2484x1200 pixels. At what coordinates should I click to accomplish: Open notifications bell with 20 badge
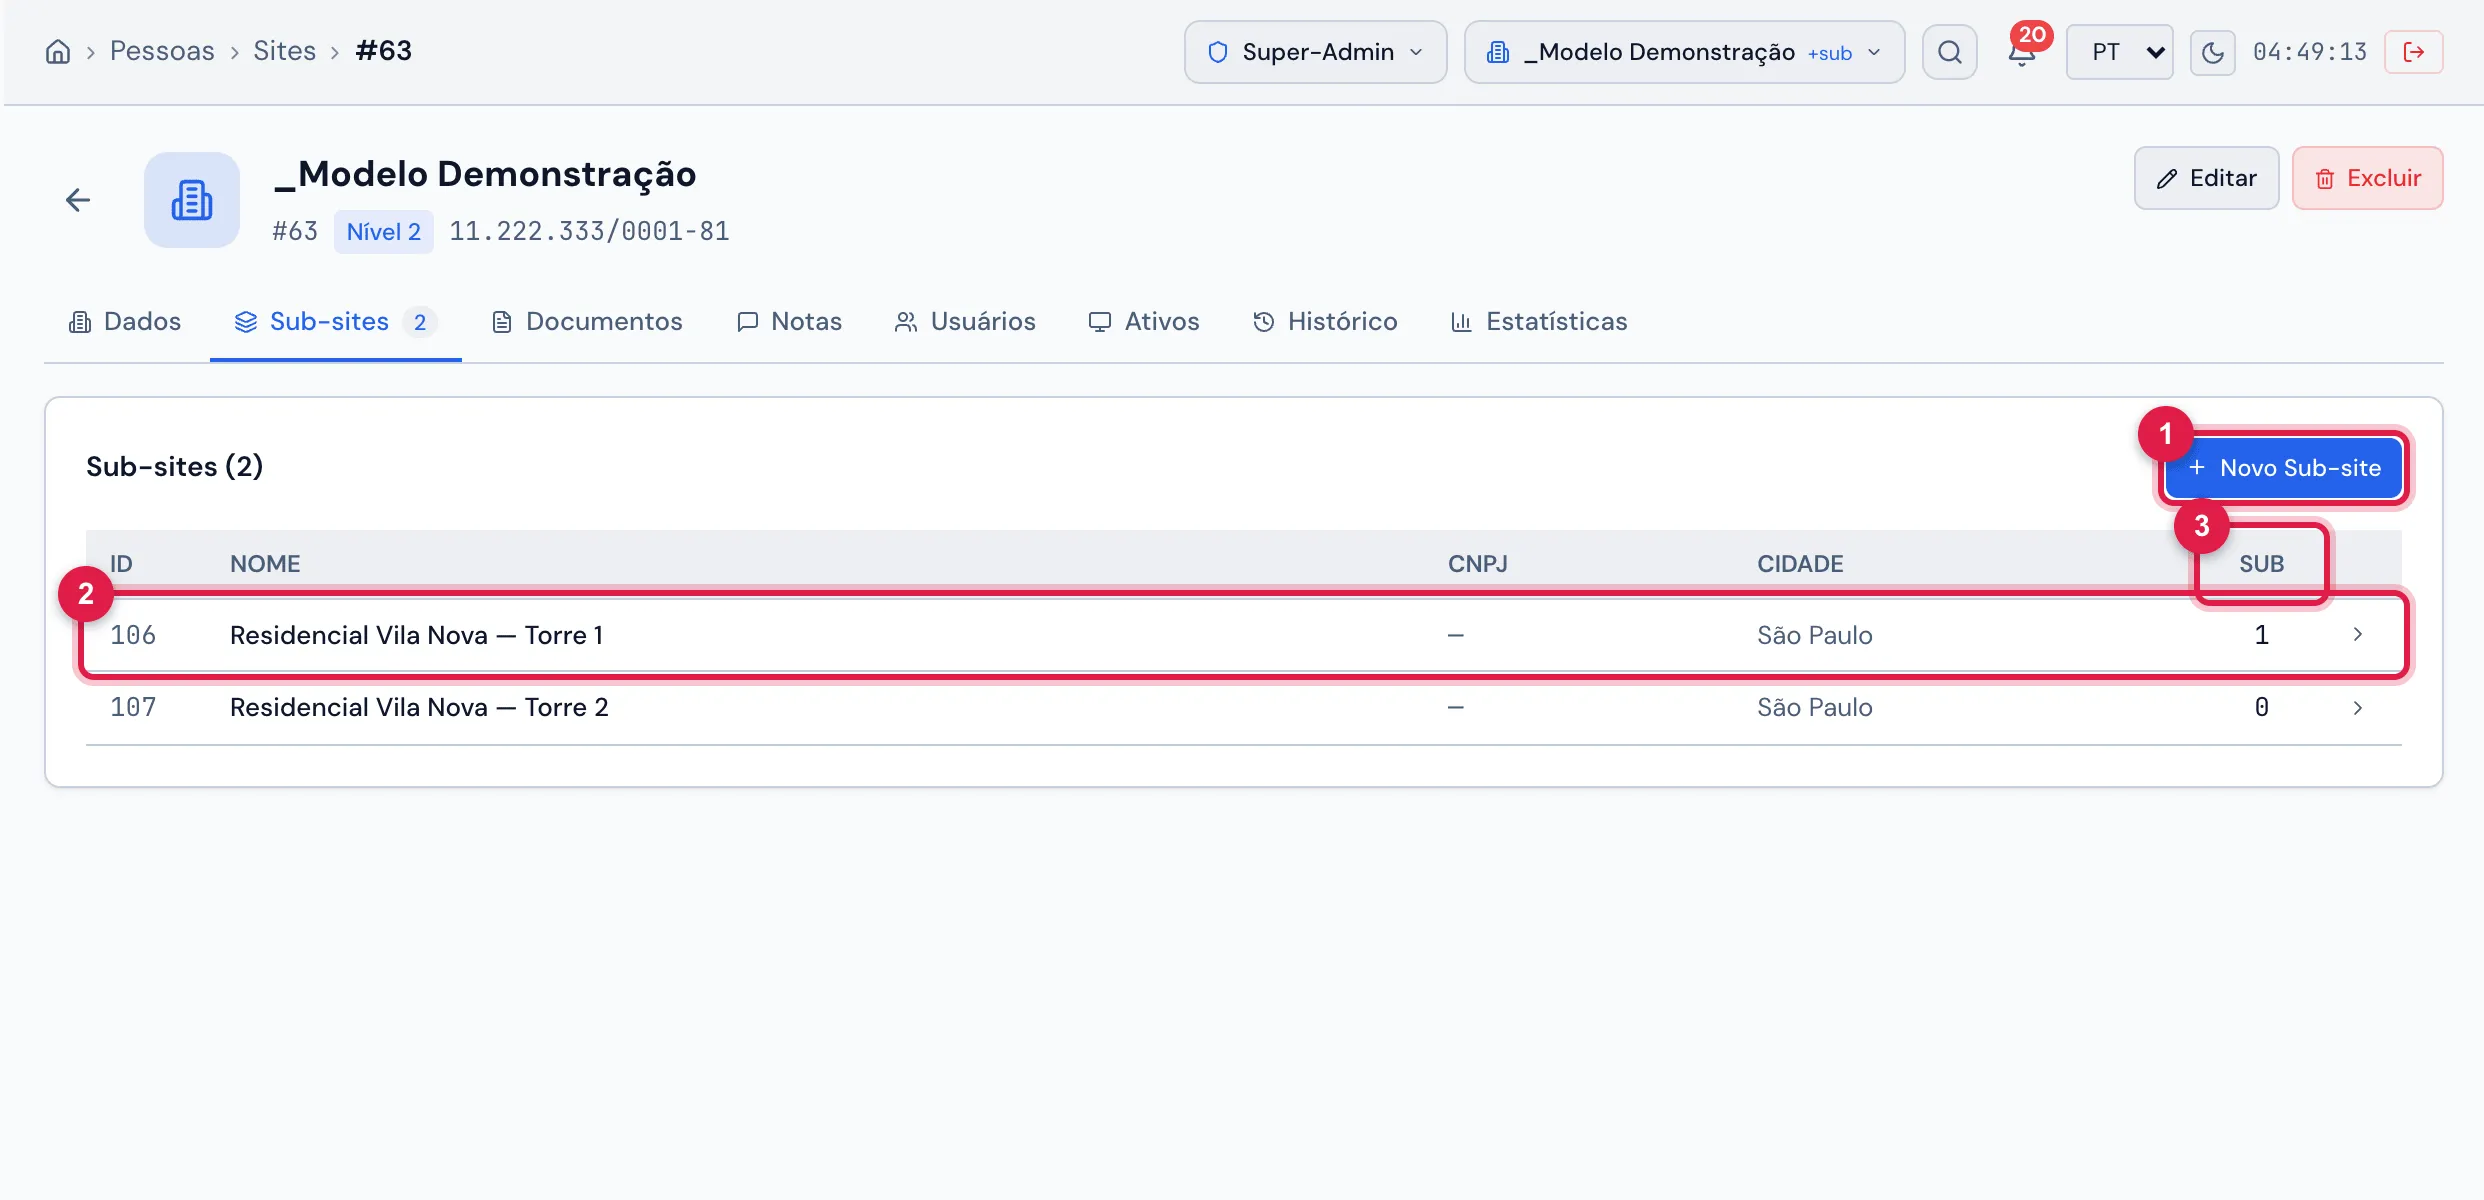(2022, 52)
